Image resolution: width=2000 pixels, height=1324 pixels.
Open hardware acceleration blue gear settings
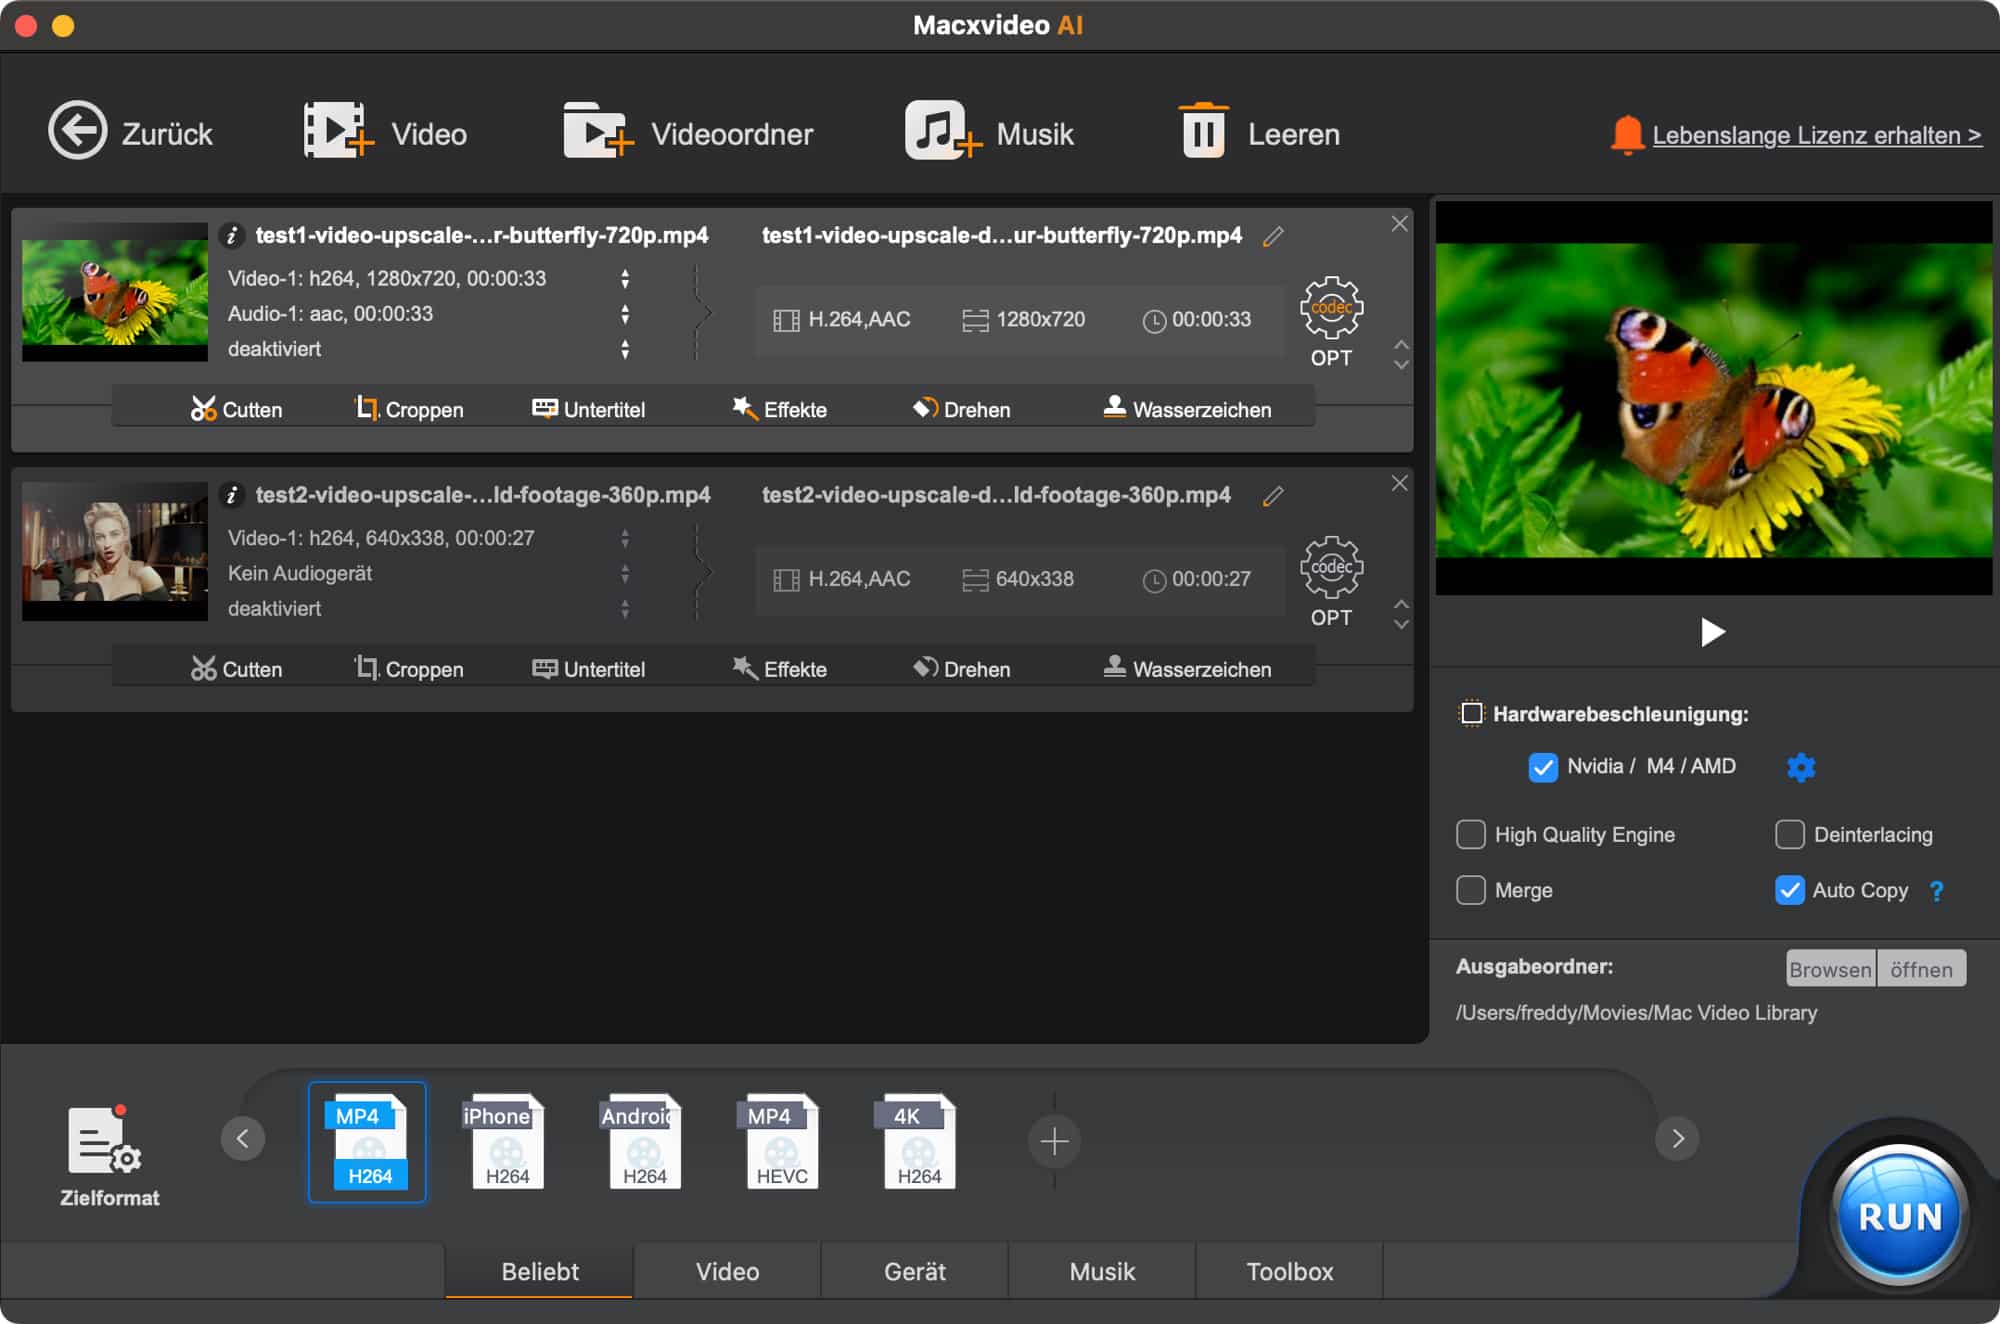tap(1800, 767)
